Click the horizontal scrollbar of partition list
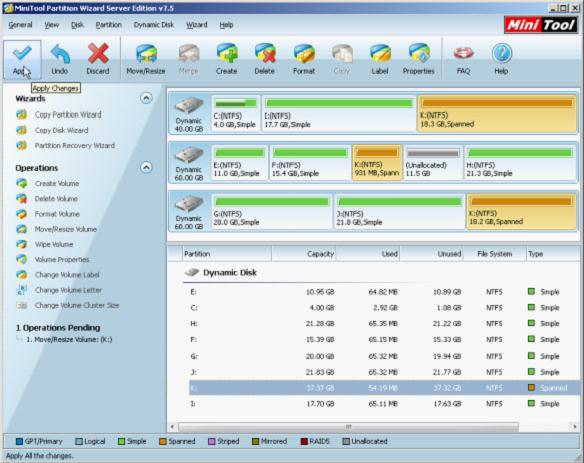 (x=348, y=426)
